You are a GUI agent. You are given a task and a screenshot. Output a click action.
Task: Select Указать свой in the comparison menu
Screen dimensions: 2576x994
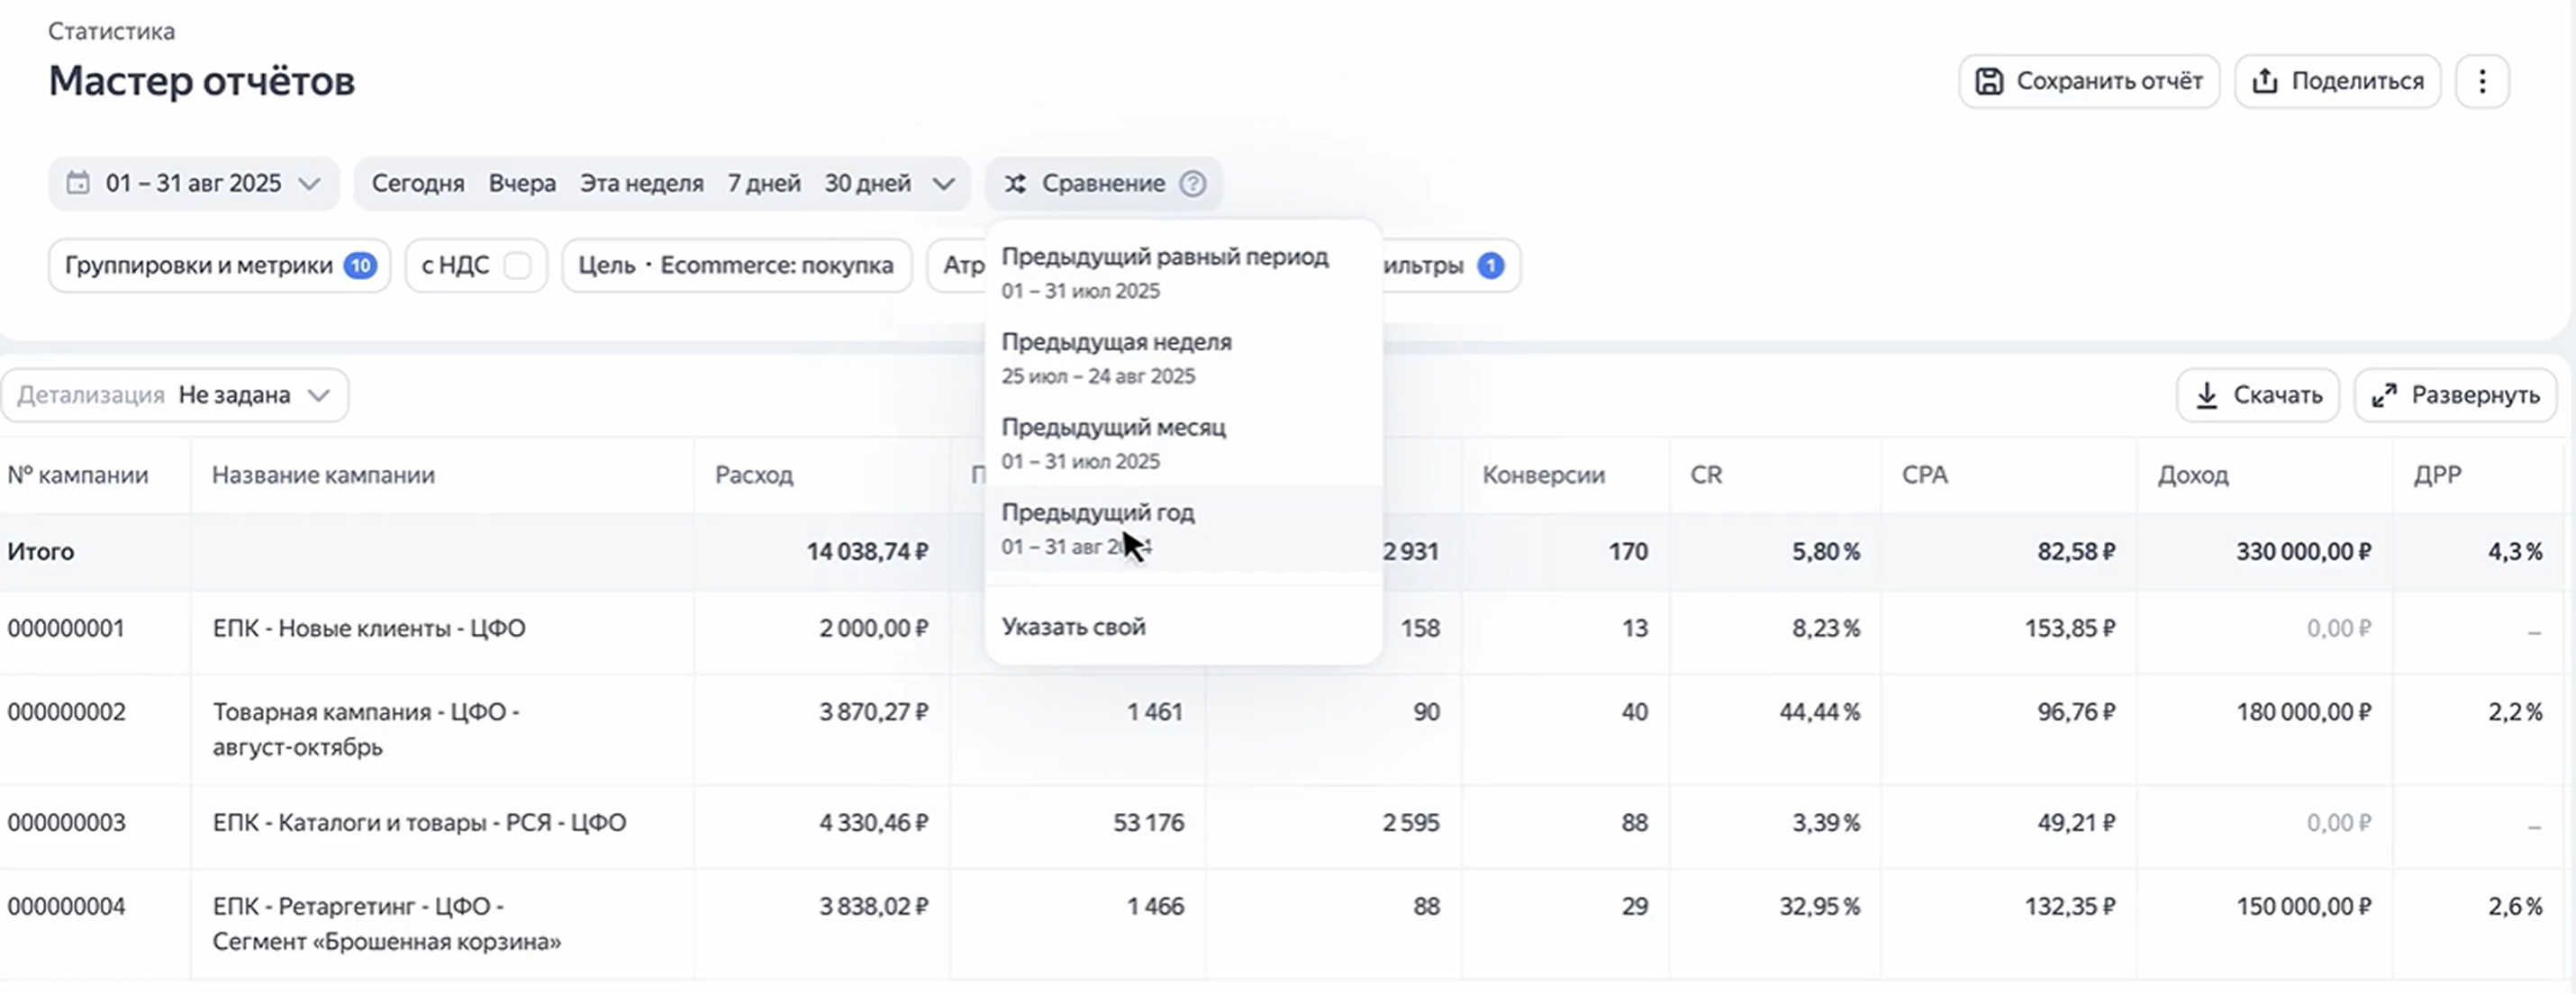[1074, 627]
